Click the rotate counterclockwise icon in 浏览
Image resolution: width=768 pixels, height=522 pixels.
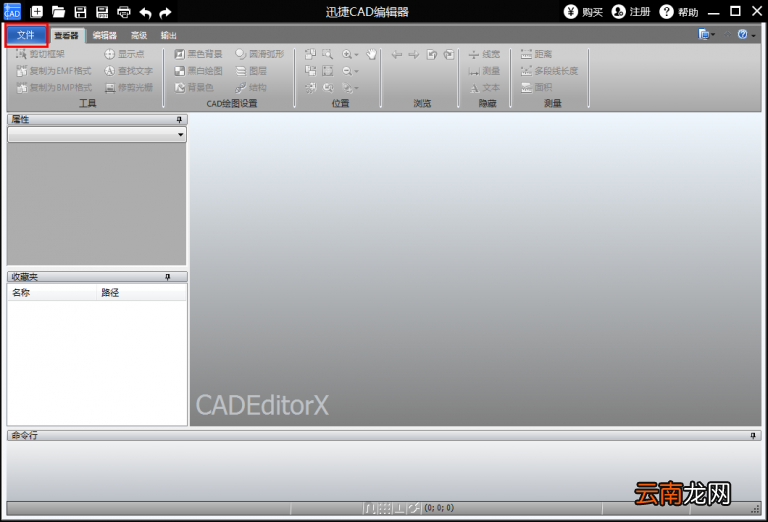[432, 54]
